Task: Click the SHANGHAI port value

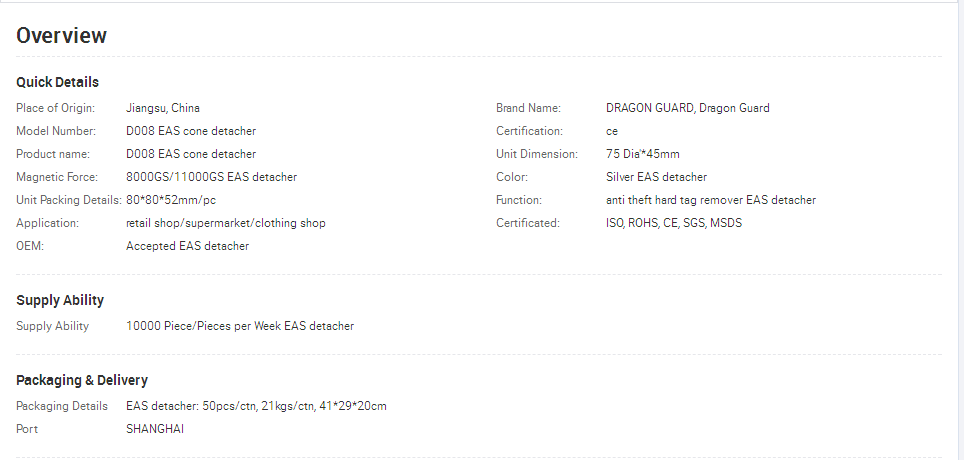Action: [x=155, y=429]
